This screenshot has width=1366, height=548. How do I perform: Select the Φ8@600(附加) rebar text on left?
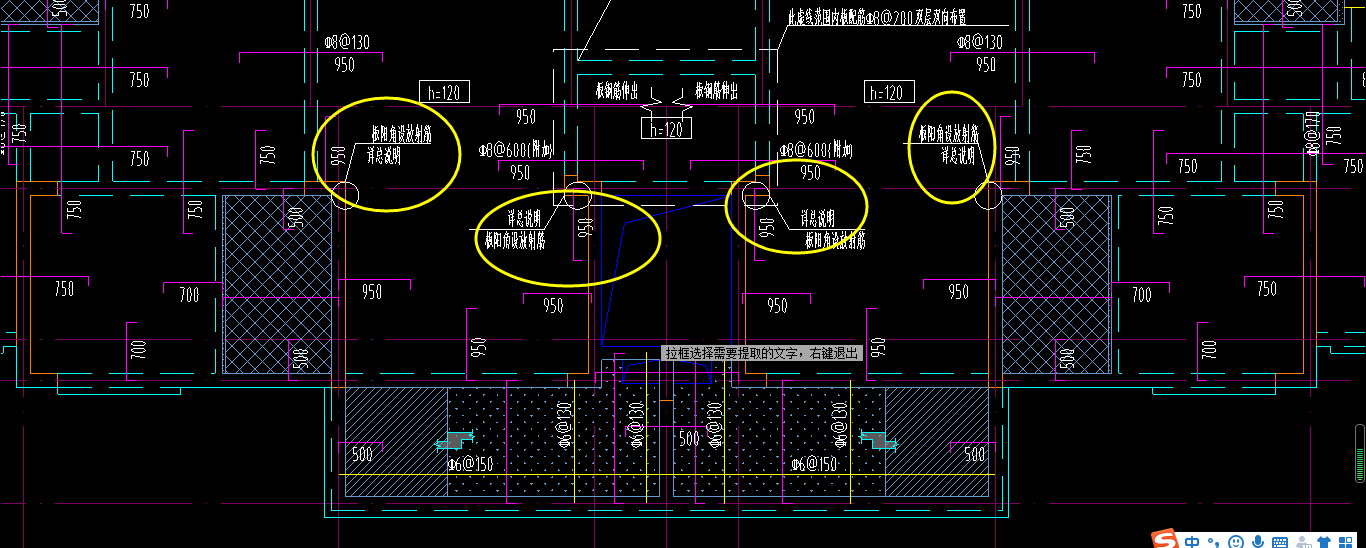(515, 150)
